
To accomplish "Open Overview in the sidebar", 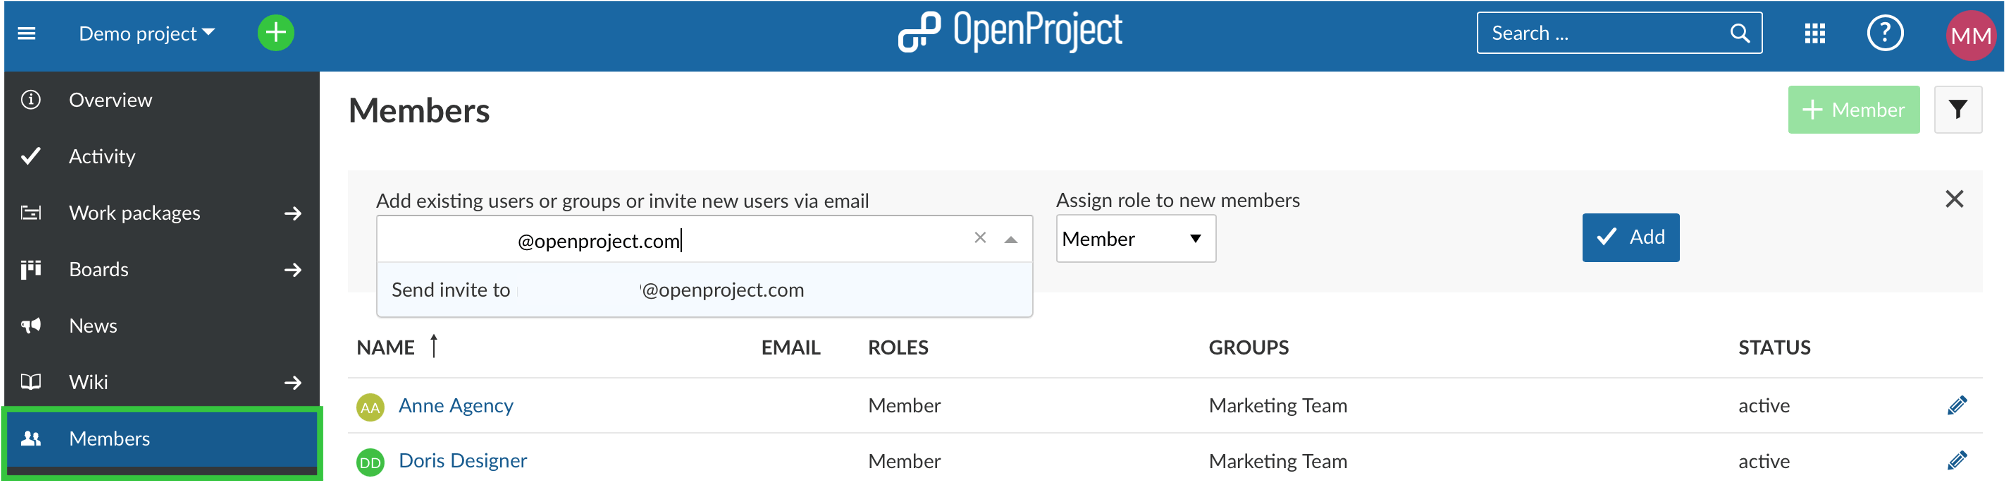I will pyautogui.click(x=110, y=100).
